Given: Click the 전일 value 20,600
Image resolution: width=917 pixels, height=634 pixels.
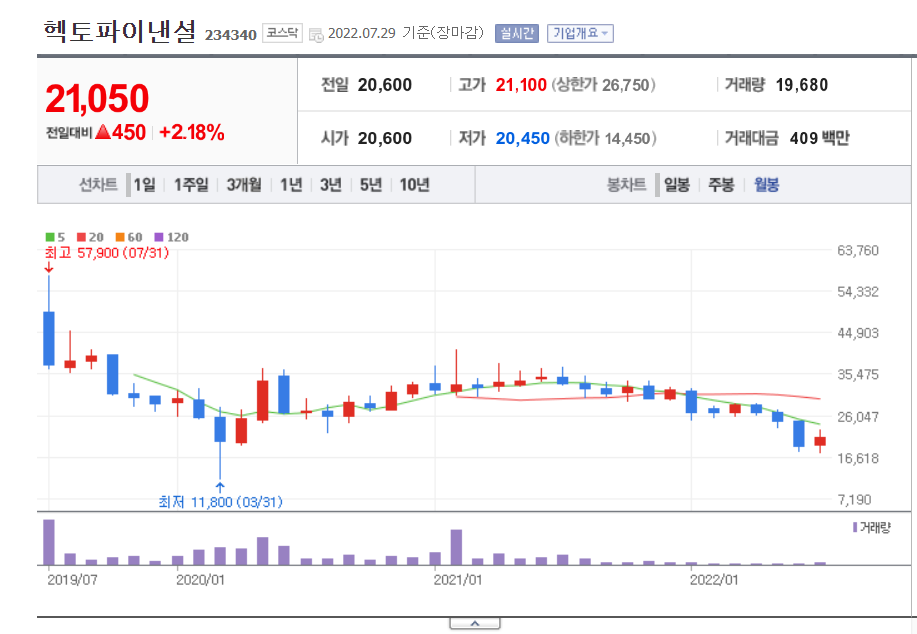Looking at the screenshot, I should (x=385, y=85).
